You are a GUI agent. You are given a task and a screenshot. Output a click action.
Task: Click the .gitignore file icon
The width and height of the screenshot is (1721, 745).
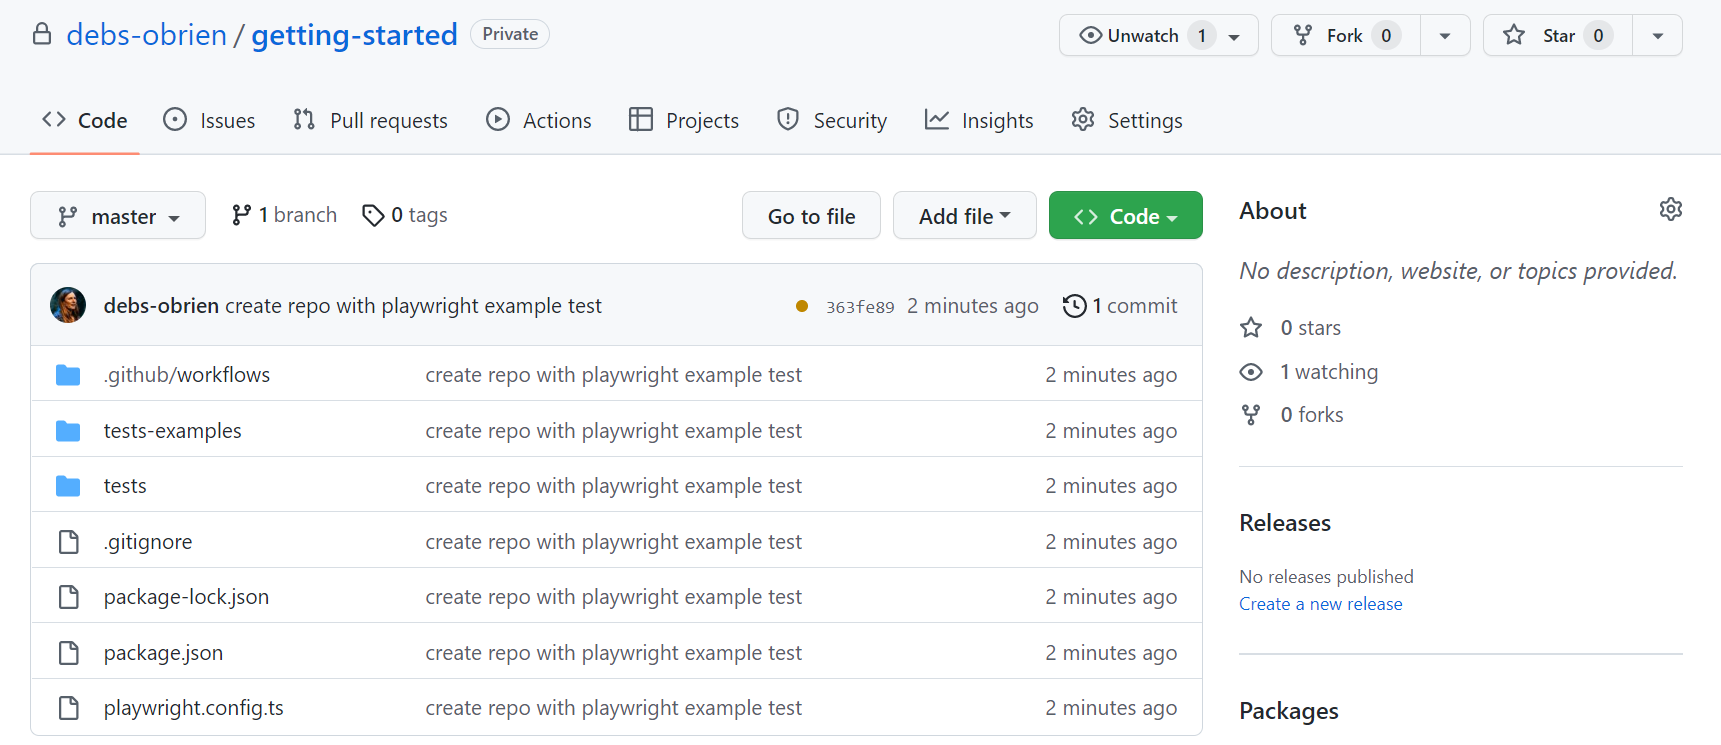[69, 542]
